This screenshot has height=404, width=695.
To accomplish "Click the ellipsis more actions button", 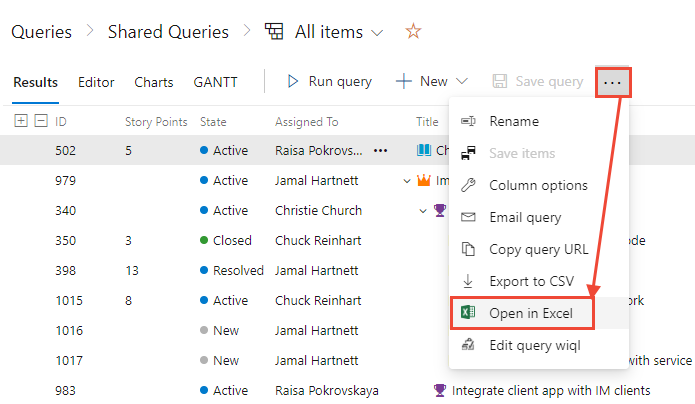I will [x=613, y=82].
